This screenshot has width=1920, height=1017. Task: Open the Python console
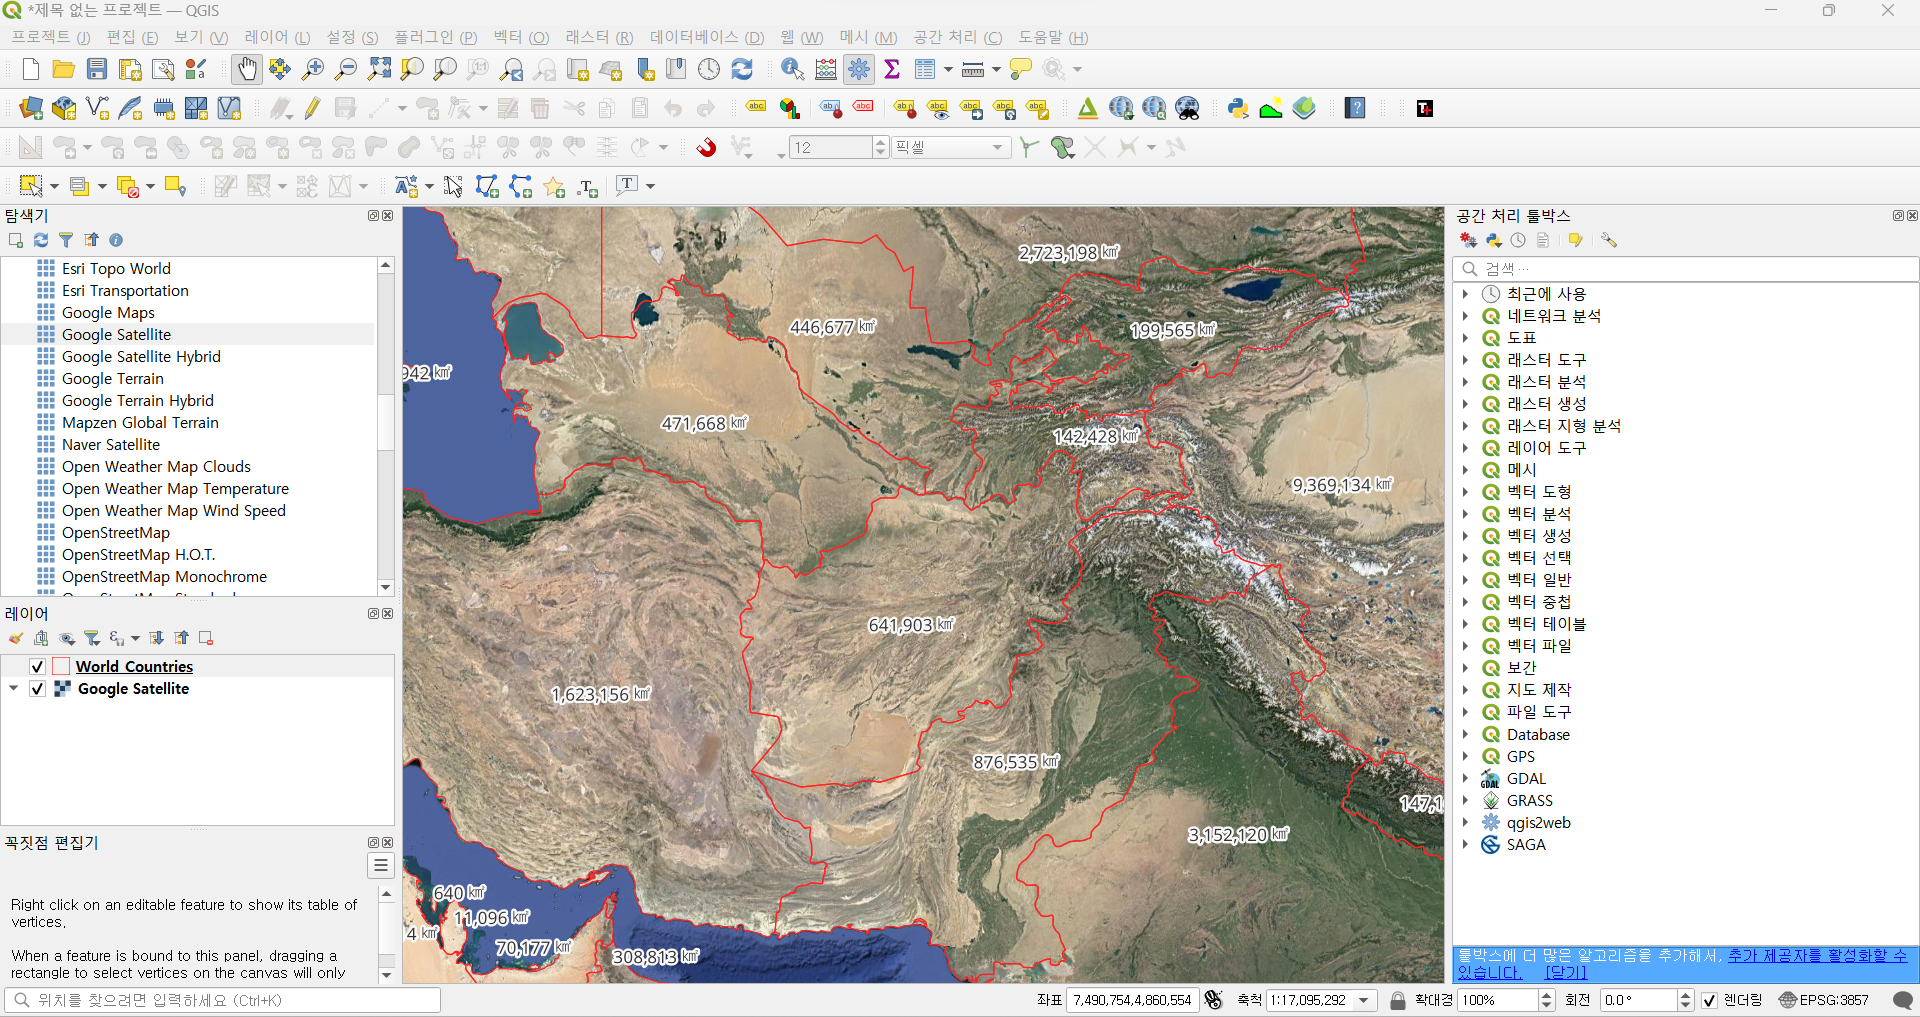pyautogui.click(x=1238, y=108)
